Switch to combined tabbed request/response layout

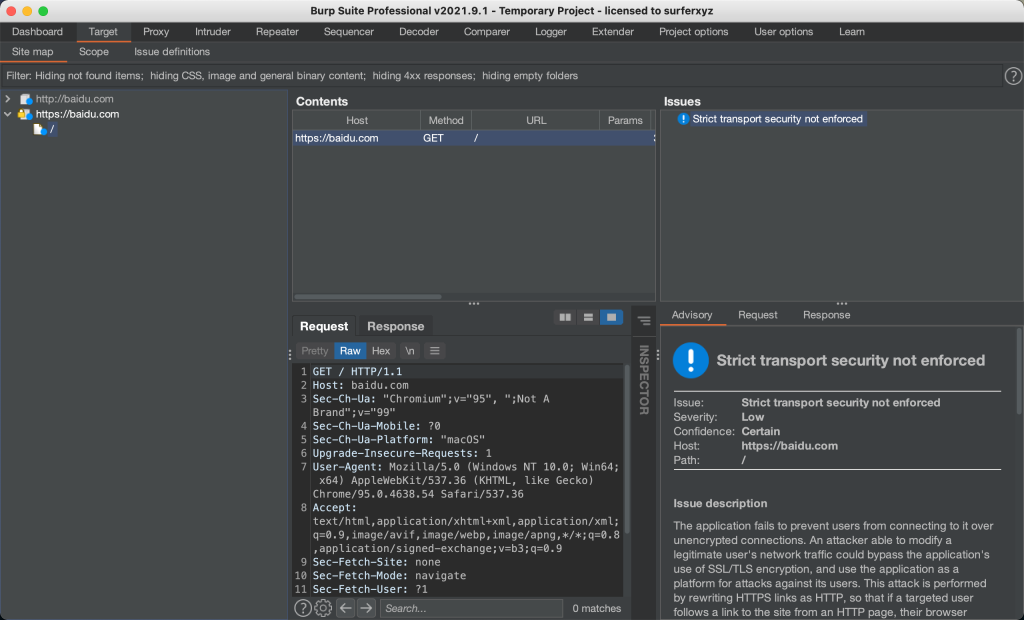(611, 318)
